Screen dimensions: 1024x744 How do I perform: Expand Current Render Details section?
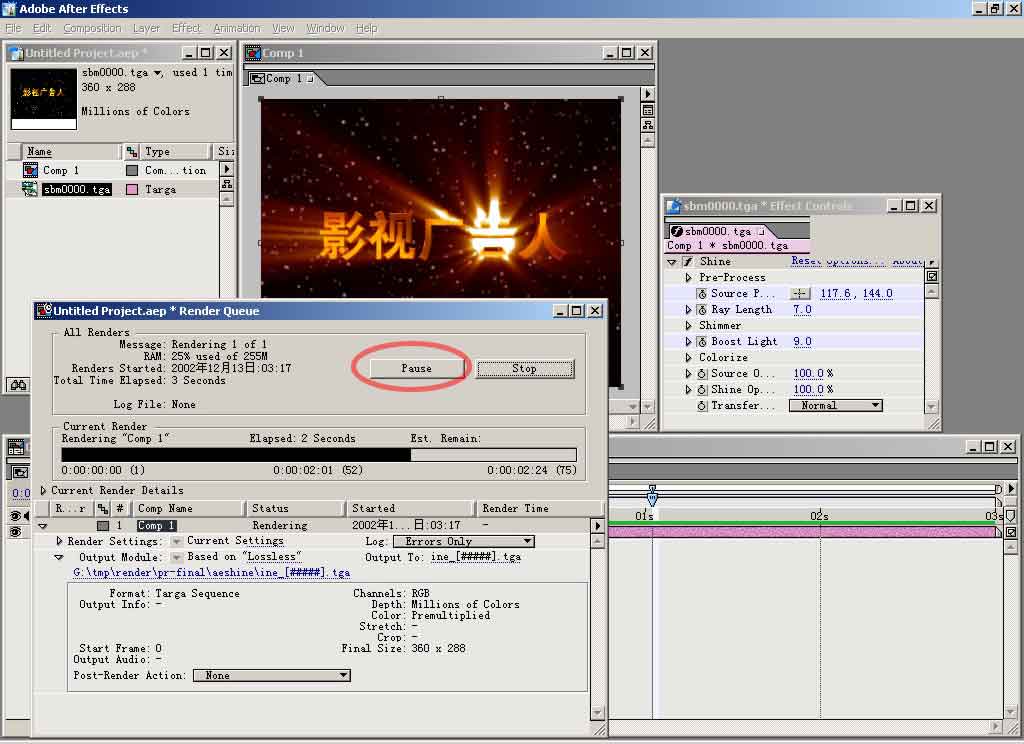(x=43, y=491)
